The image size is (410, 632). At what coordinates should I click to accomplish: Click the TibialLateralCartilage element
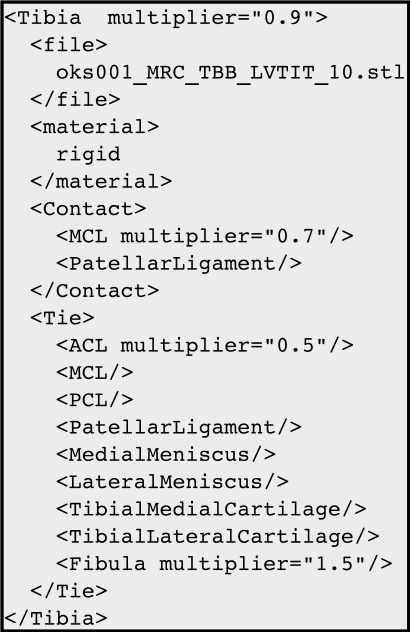coord(218,537)
